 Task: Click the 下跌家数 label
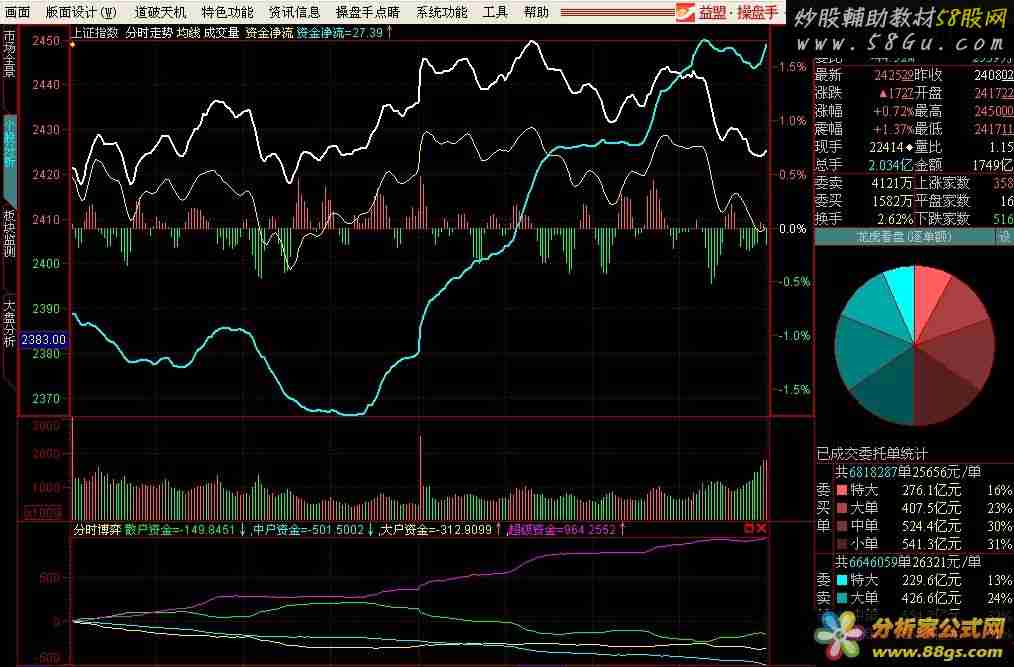pos(944,219)
